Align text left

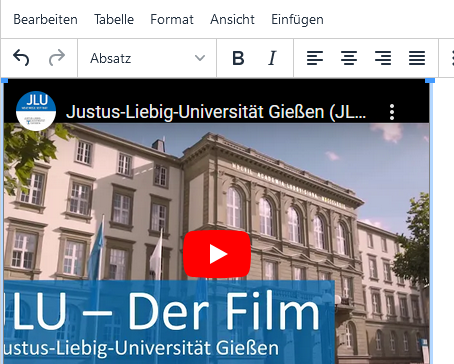point(315,58)
